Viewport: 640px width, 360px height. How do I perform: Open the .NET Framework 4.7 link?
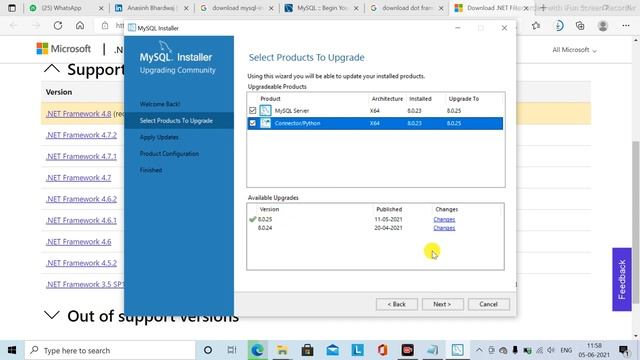[x=78, y=178]
